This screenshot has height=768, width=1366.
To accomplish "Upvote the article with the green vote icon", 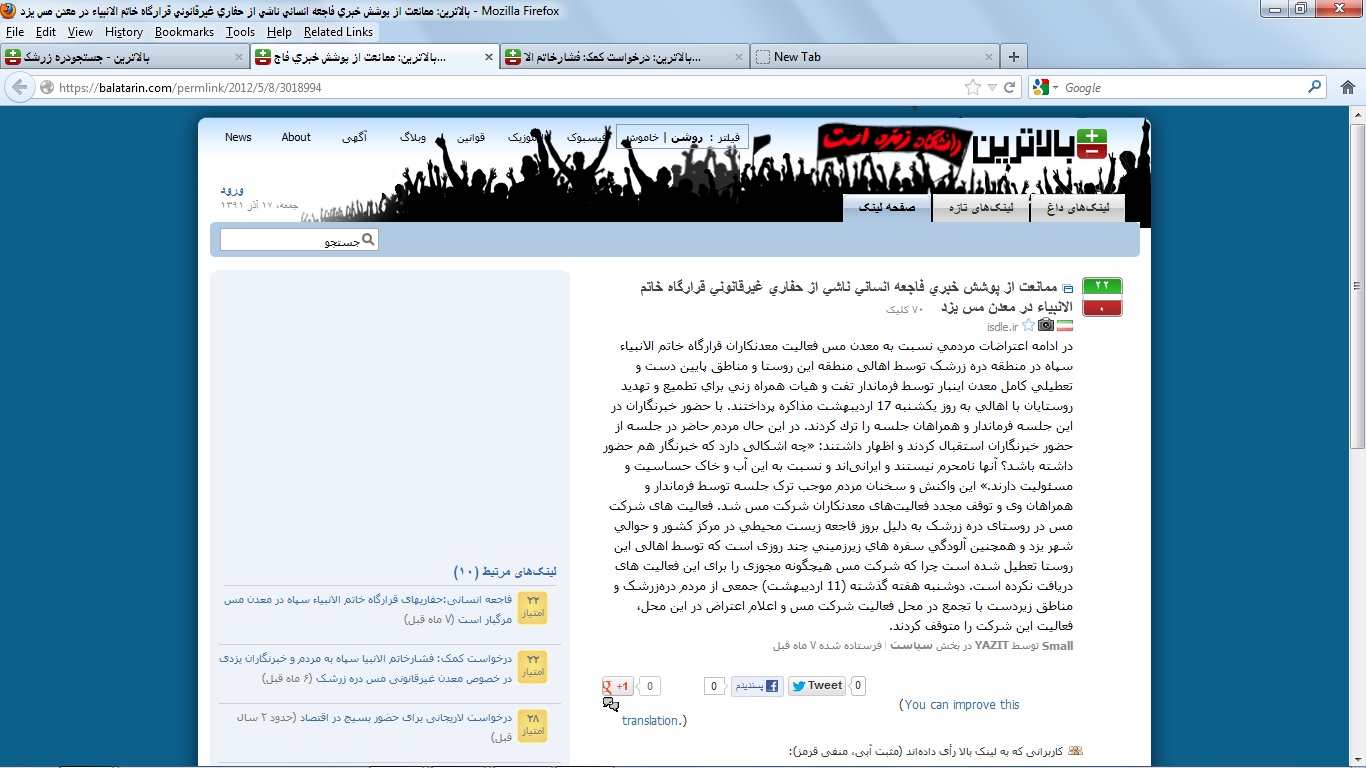I will click(1102, 285).
